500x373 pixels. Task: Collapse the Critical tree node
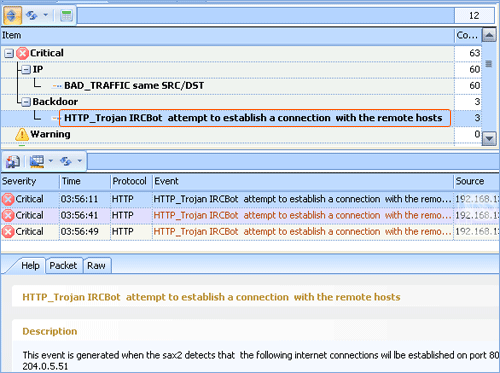(9, 53)
